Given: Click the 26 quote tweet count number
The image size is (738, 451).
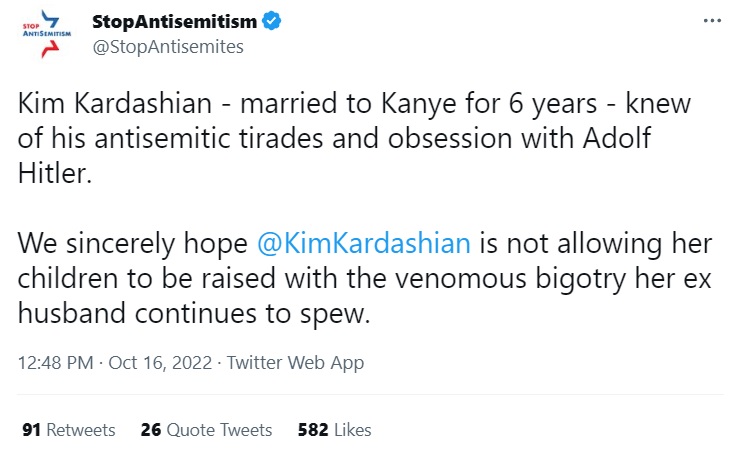Looking at the screenshot, I should click(x=151, y=430).
